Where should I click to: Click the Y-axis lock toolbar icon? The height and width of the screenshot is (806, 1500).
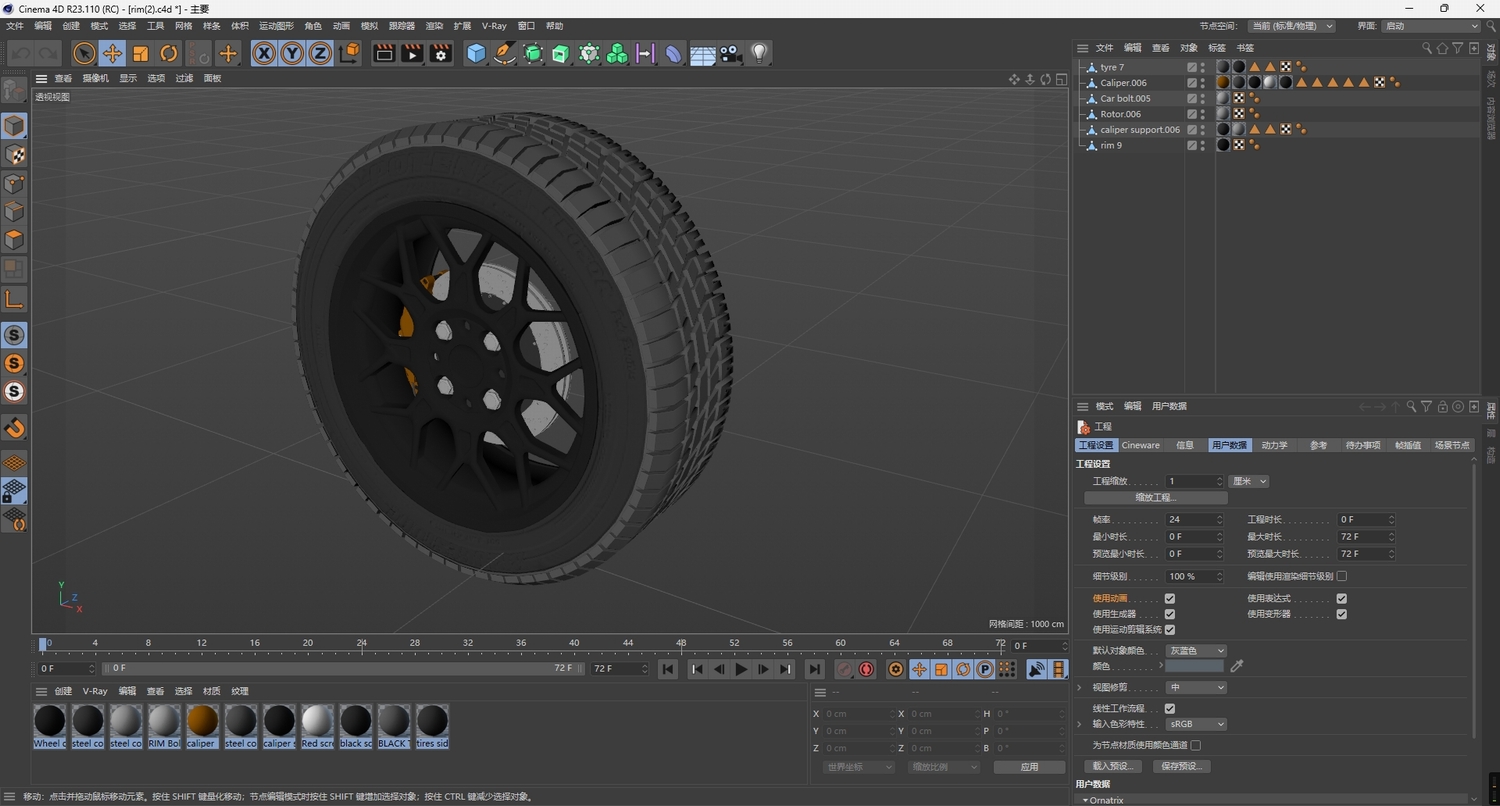291,53
